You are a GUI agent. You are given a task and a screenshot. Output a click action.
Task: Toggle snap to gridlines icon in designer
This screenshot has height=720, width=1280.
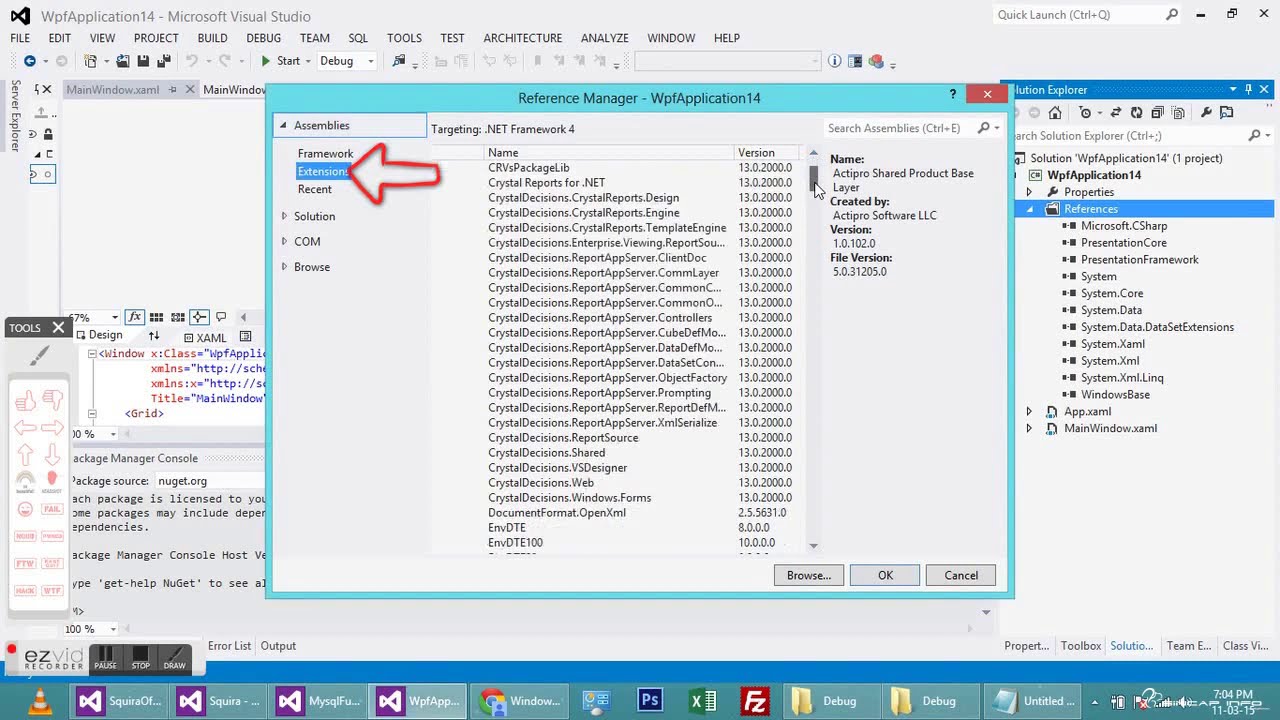(x=178, y=317)
